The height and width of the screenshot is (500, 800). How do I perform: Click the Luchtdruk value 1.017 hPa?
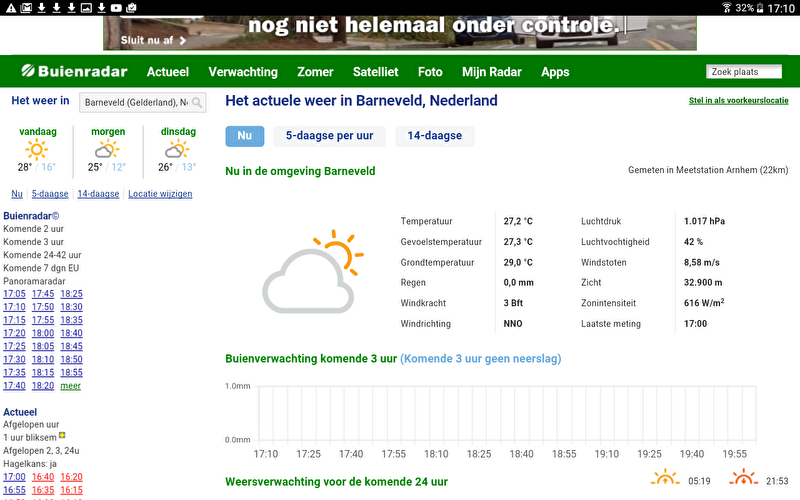click(x=705, y=221)
